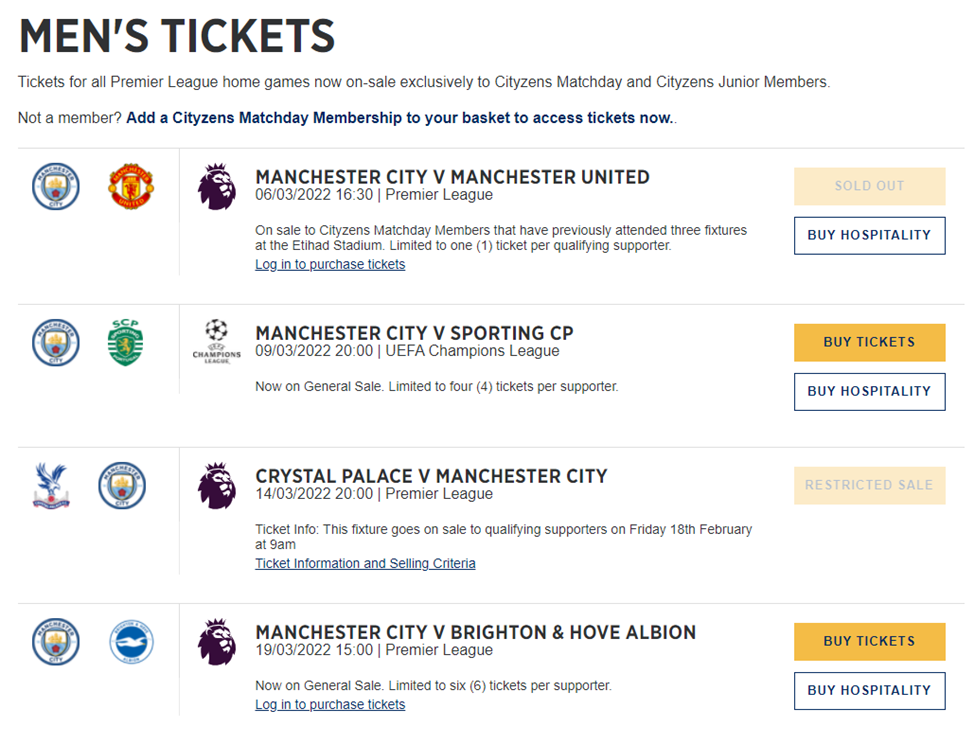The image size is (975, 745).
Task: Click the UEFA Champions League logo
Action: pyautogui.click(x=216, y=341)
